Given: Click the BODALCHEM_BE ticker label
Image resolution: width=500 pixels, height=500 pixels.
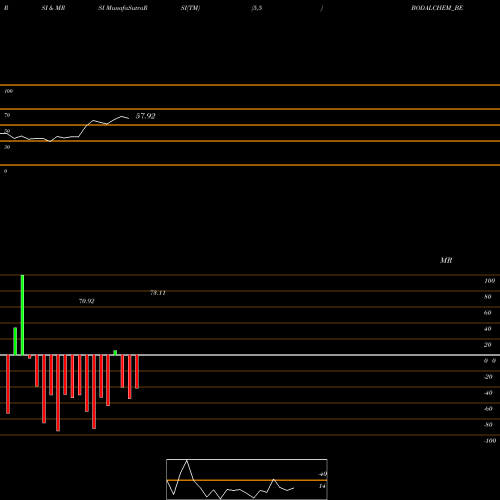Looking at the screenshot, I should [x=437, y=8].
